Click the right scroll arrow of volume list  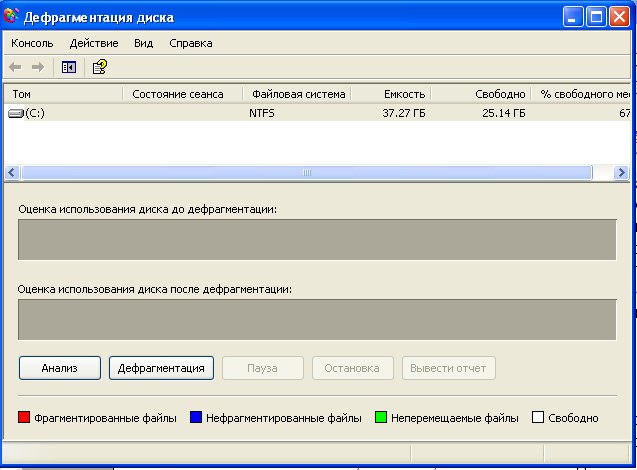[x=622, y=173]
